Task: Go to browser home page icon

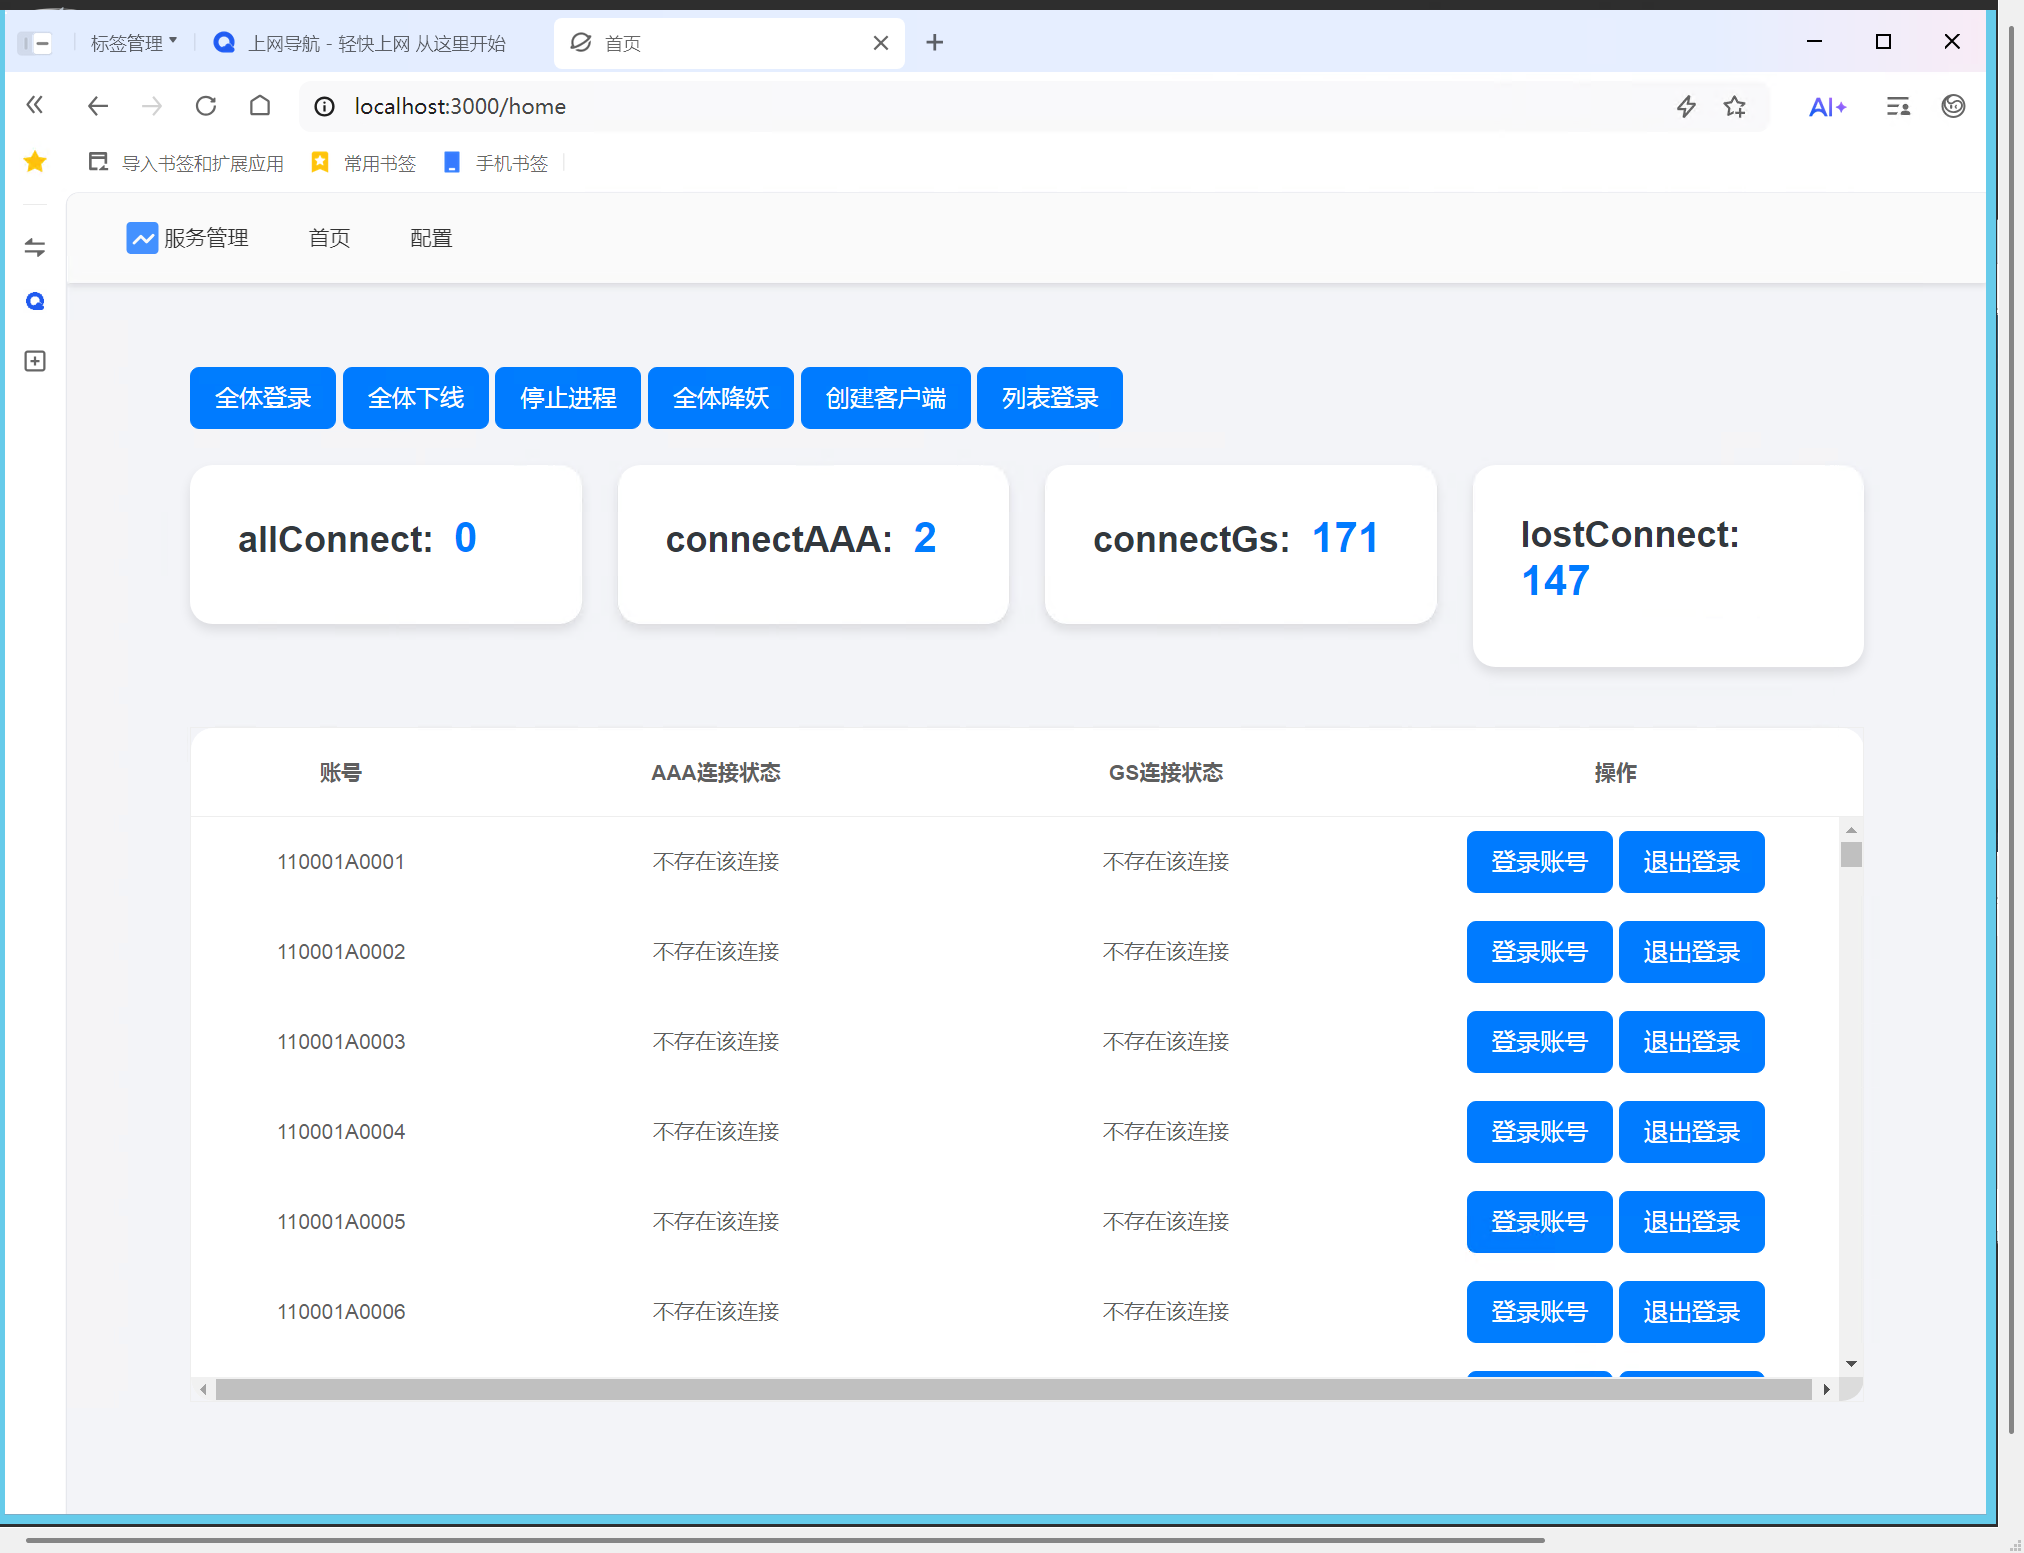Action: point(260,106)
